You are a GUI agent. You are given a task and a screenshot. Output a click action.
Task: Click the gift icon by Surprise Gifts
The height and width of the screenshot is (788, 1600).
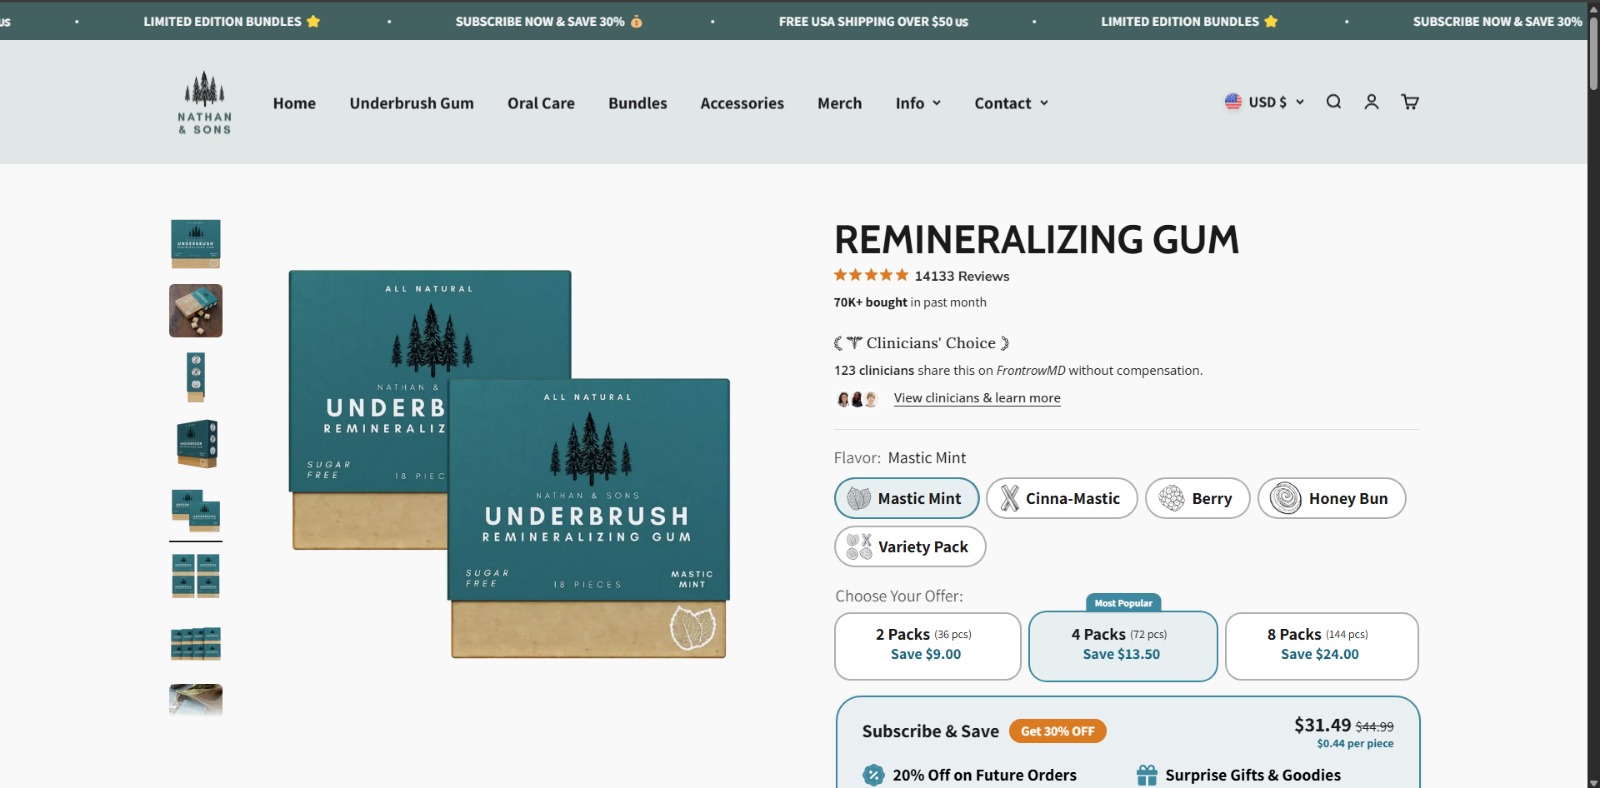pyautogui.click(x=1146, y=775)
